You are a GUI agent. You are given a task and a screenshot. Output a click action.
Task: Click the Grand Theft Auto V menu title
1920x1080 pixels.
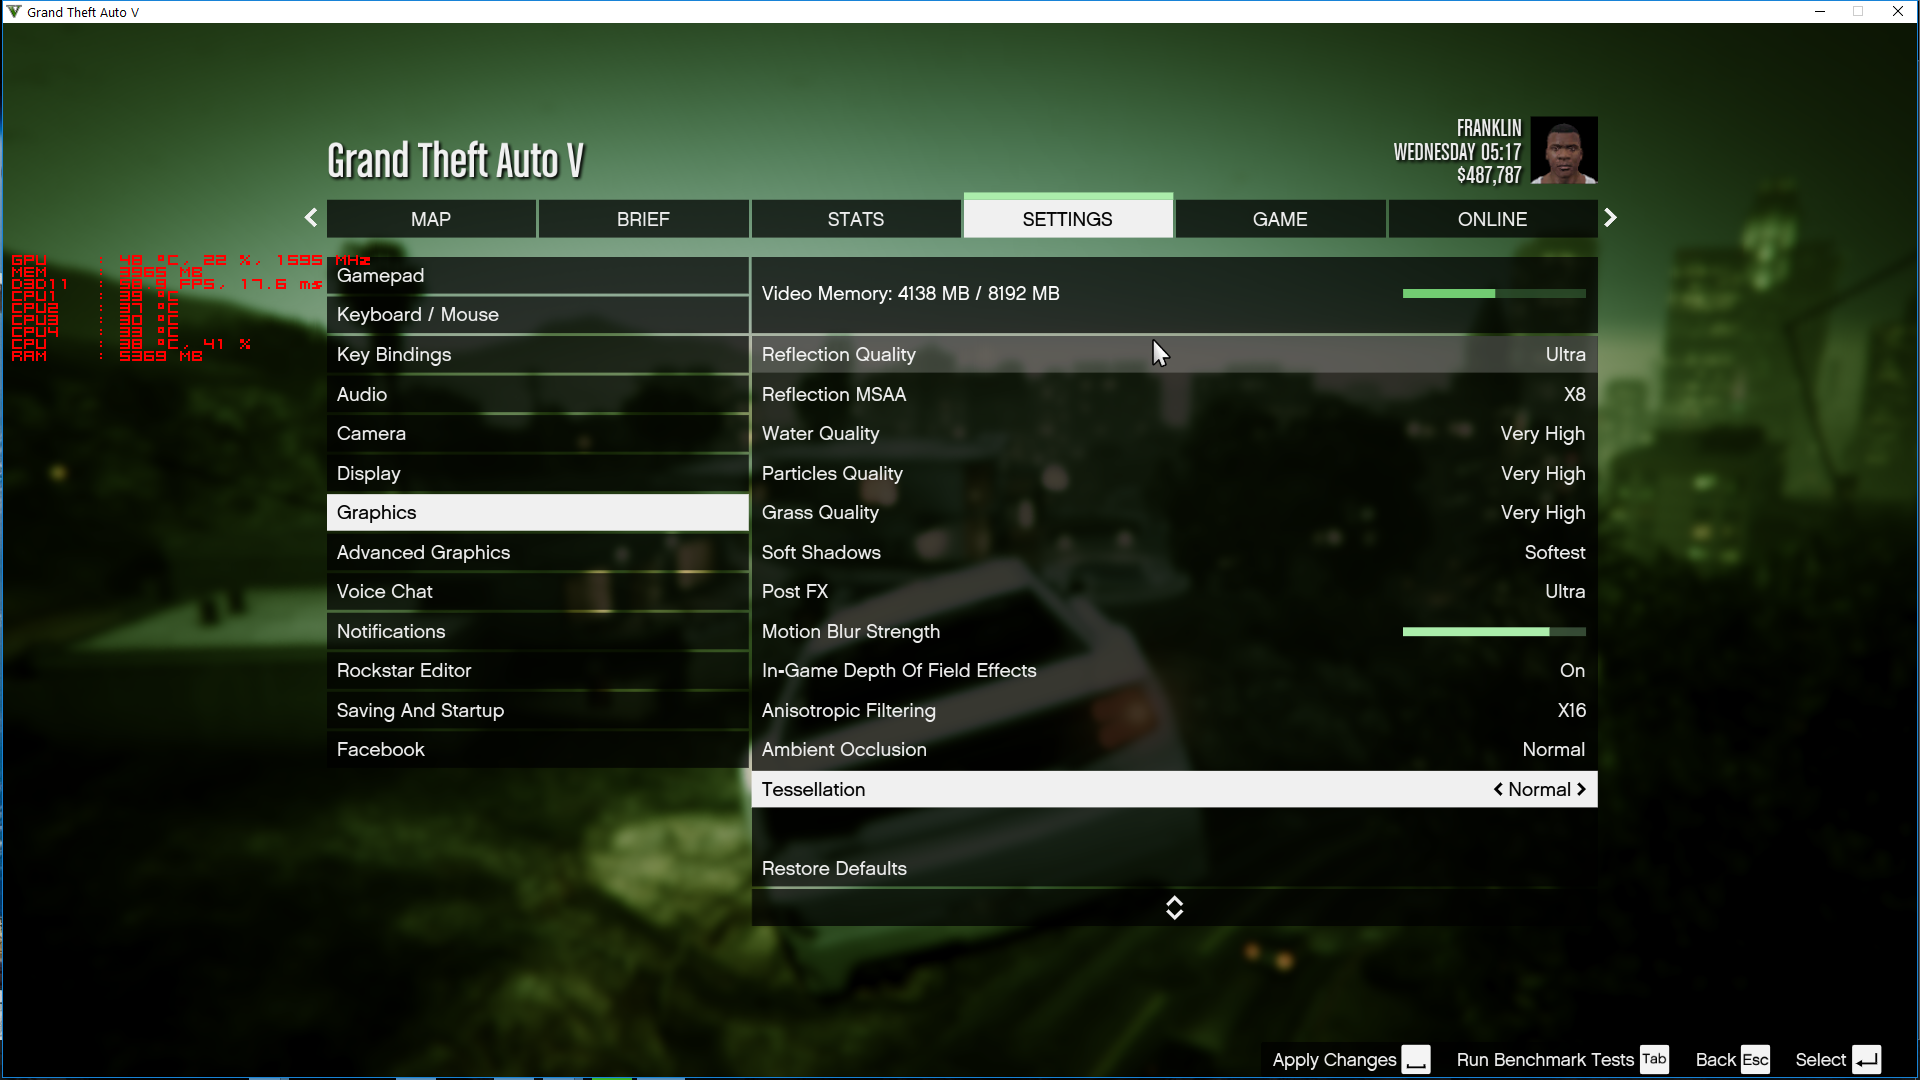(x=455, y=160)
